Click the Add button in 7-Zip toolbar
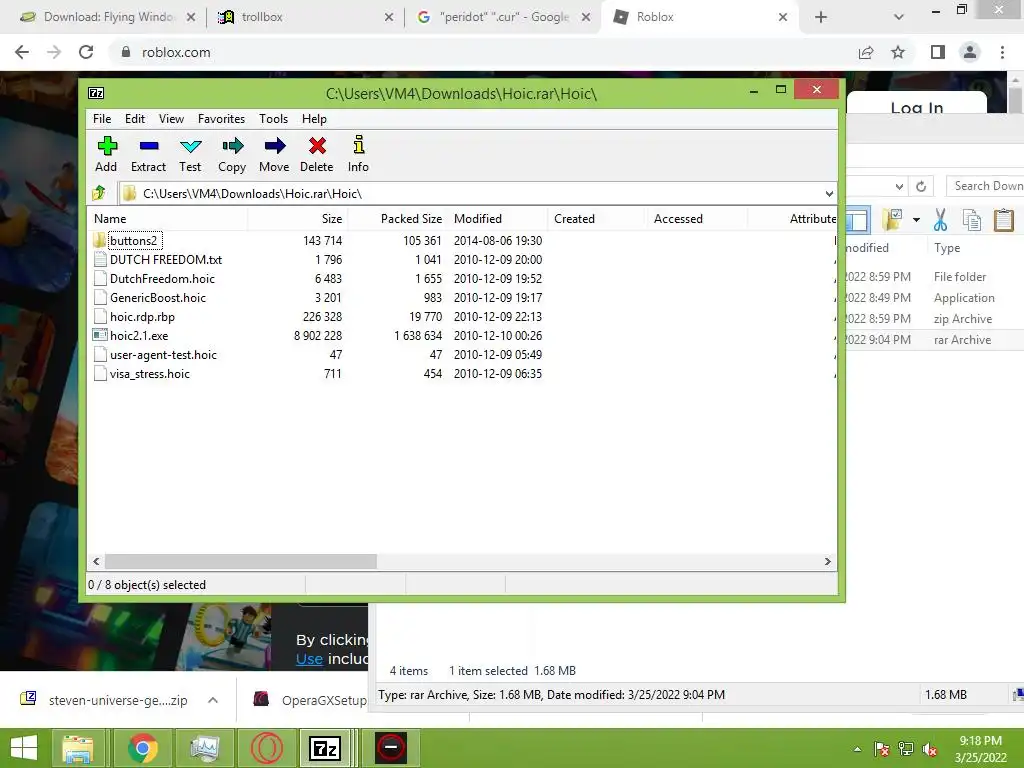Viewport: 1024px width, 768px height. coord(106,154)
